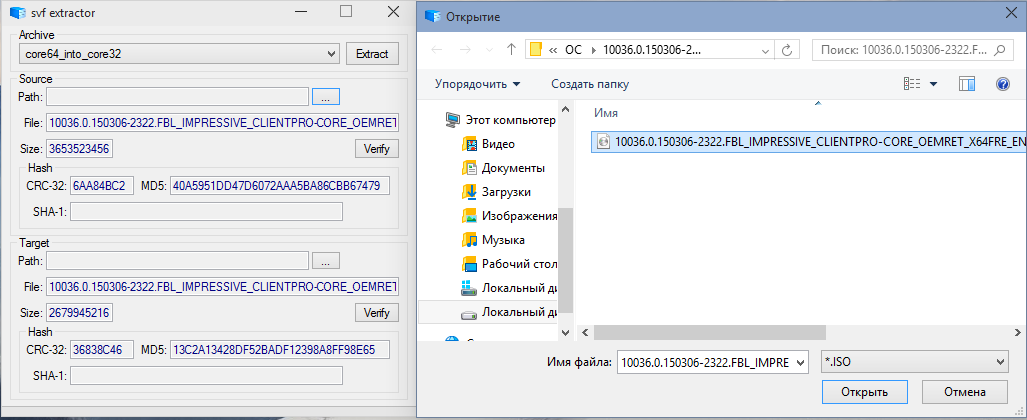Open help in the dialog
Viewport: 1027px width, 420px height.
pyautogui.click(x=1003, y=84)
